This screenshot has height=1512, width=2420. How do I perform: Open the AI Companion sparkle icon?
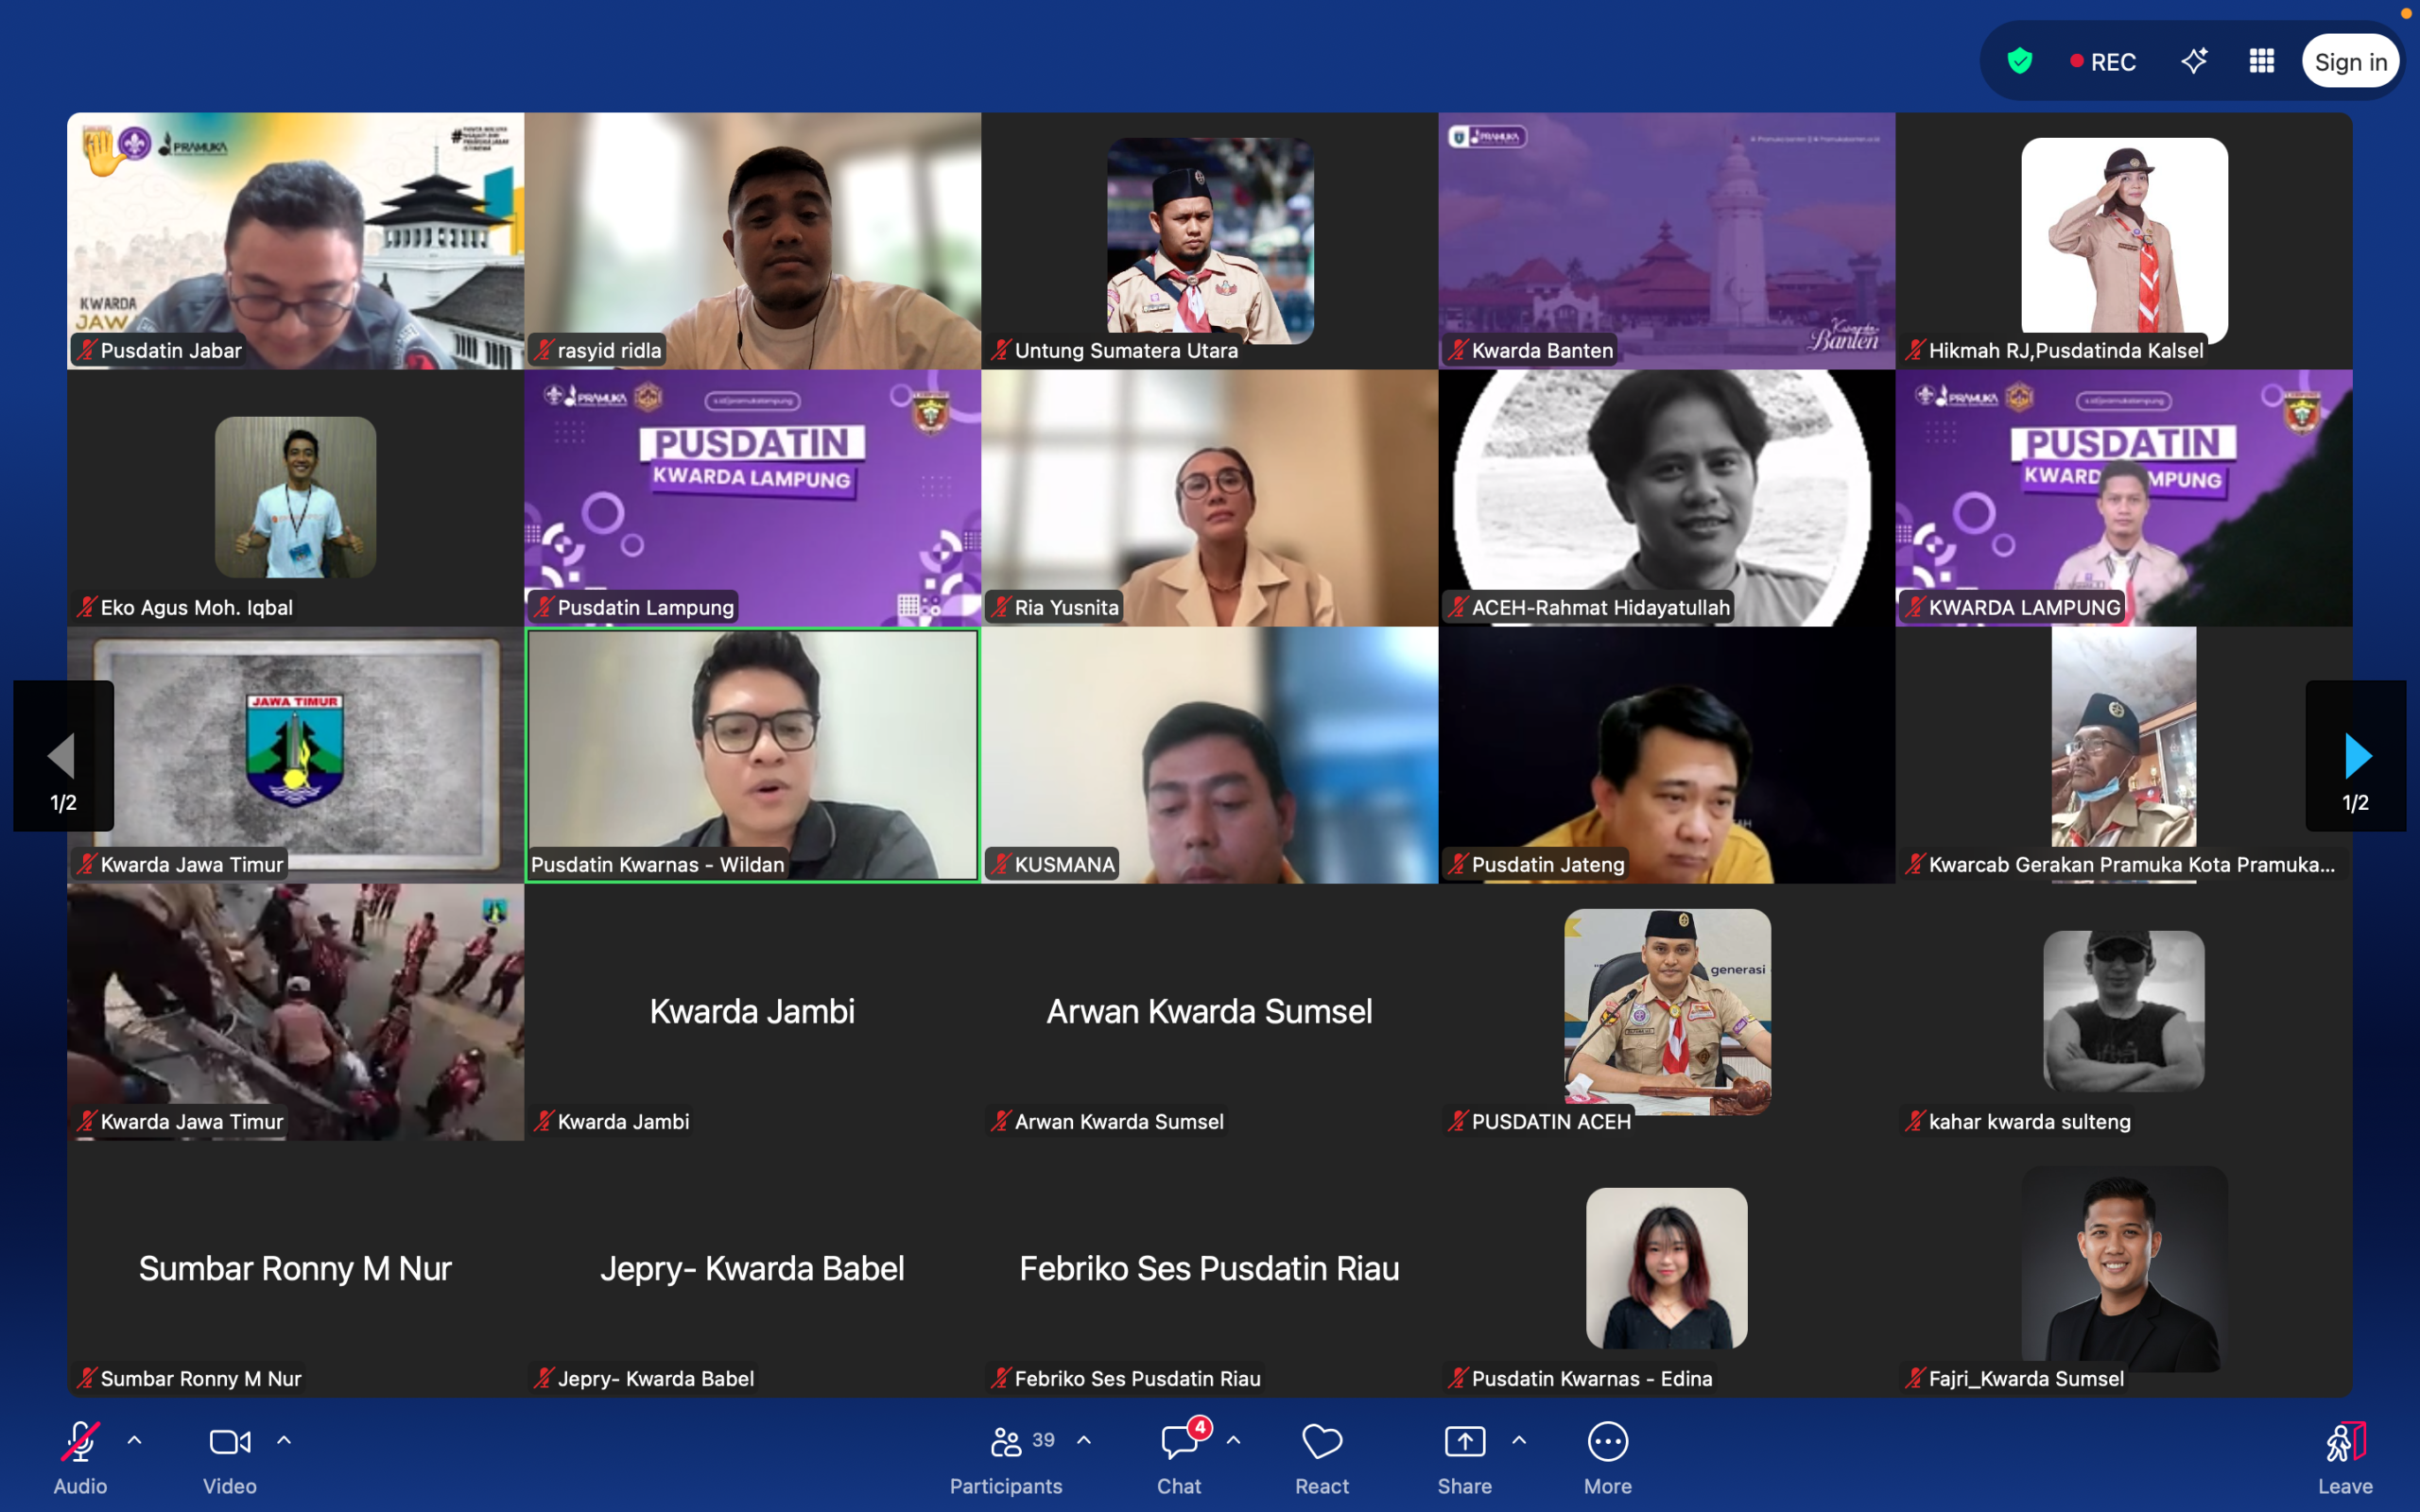pyautogui.click(x=2194, y=61)
